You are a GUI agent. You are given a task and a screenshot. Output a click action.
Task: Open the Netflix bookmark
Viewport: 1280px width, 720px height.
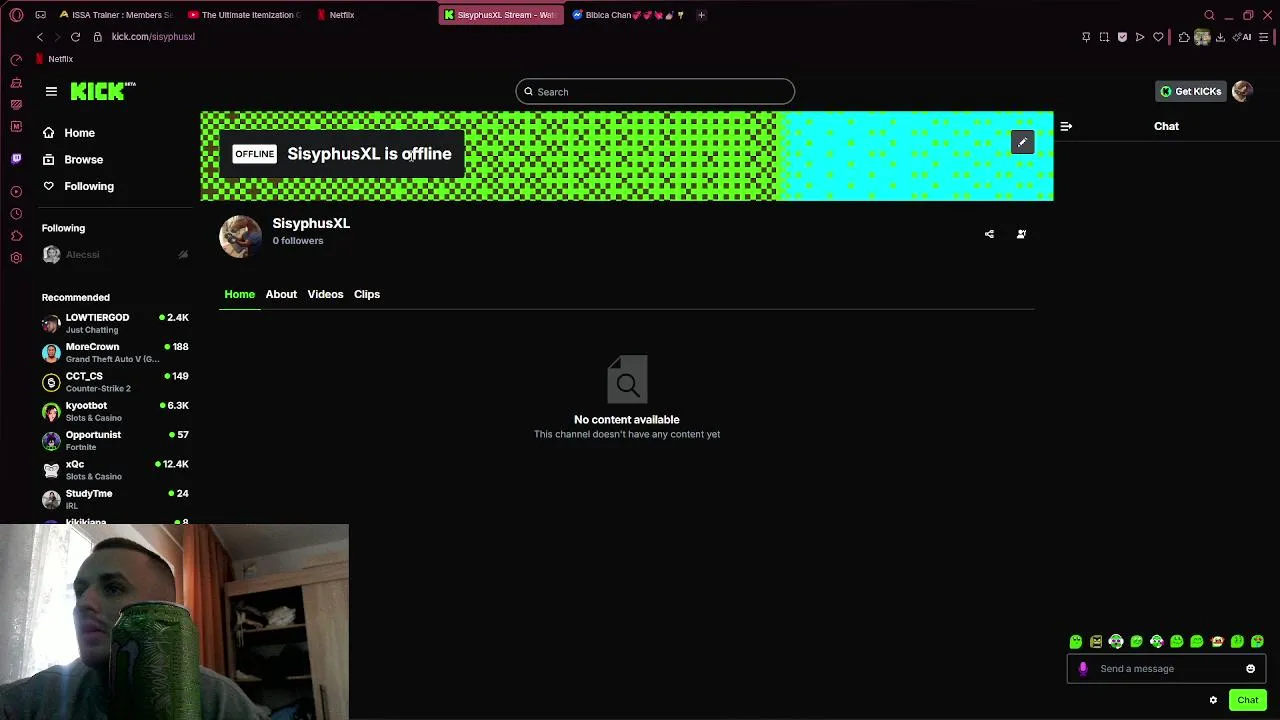[x=55, y=59]
